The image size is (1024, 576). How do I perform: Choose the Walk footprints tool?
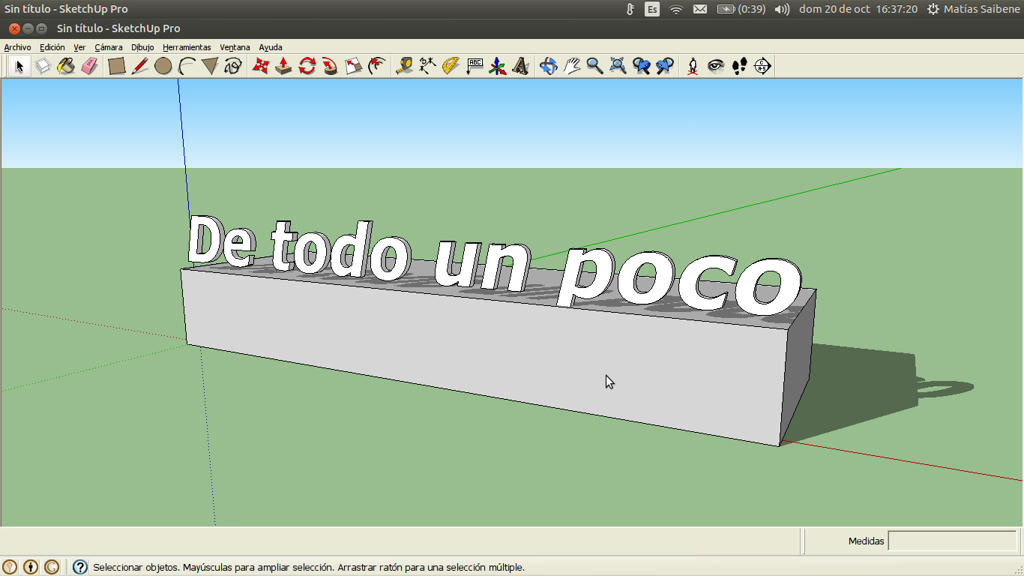point(739,66)
